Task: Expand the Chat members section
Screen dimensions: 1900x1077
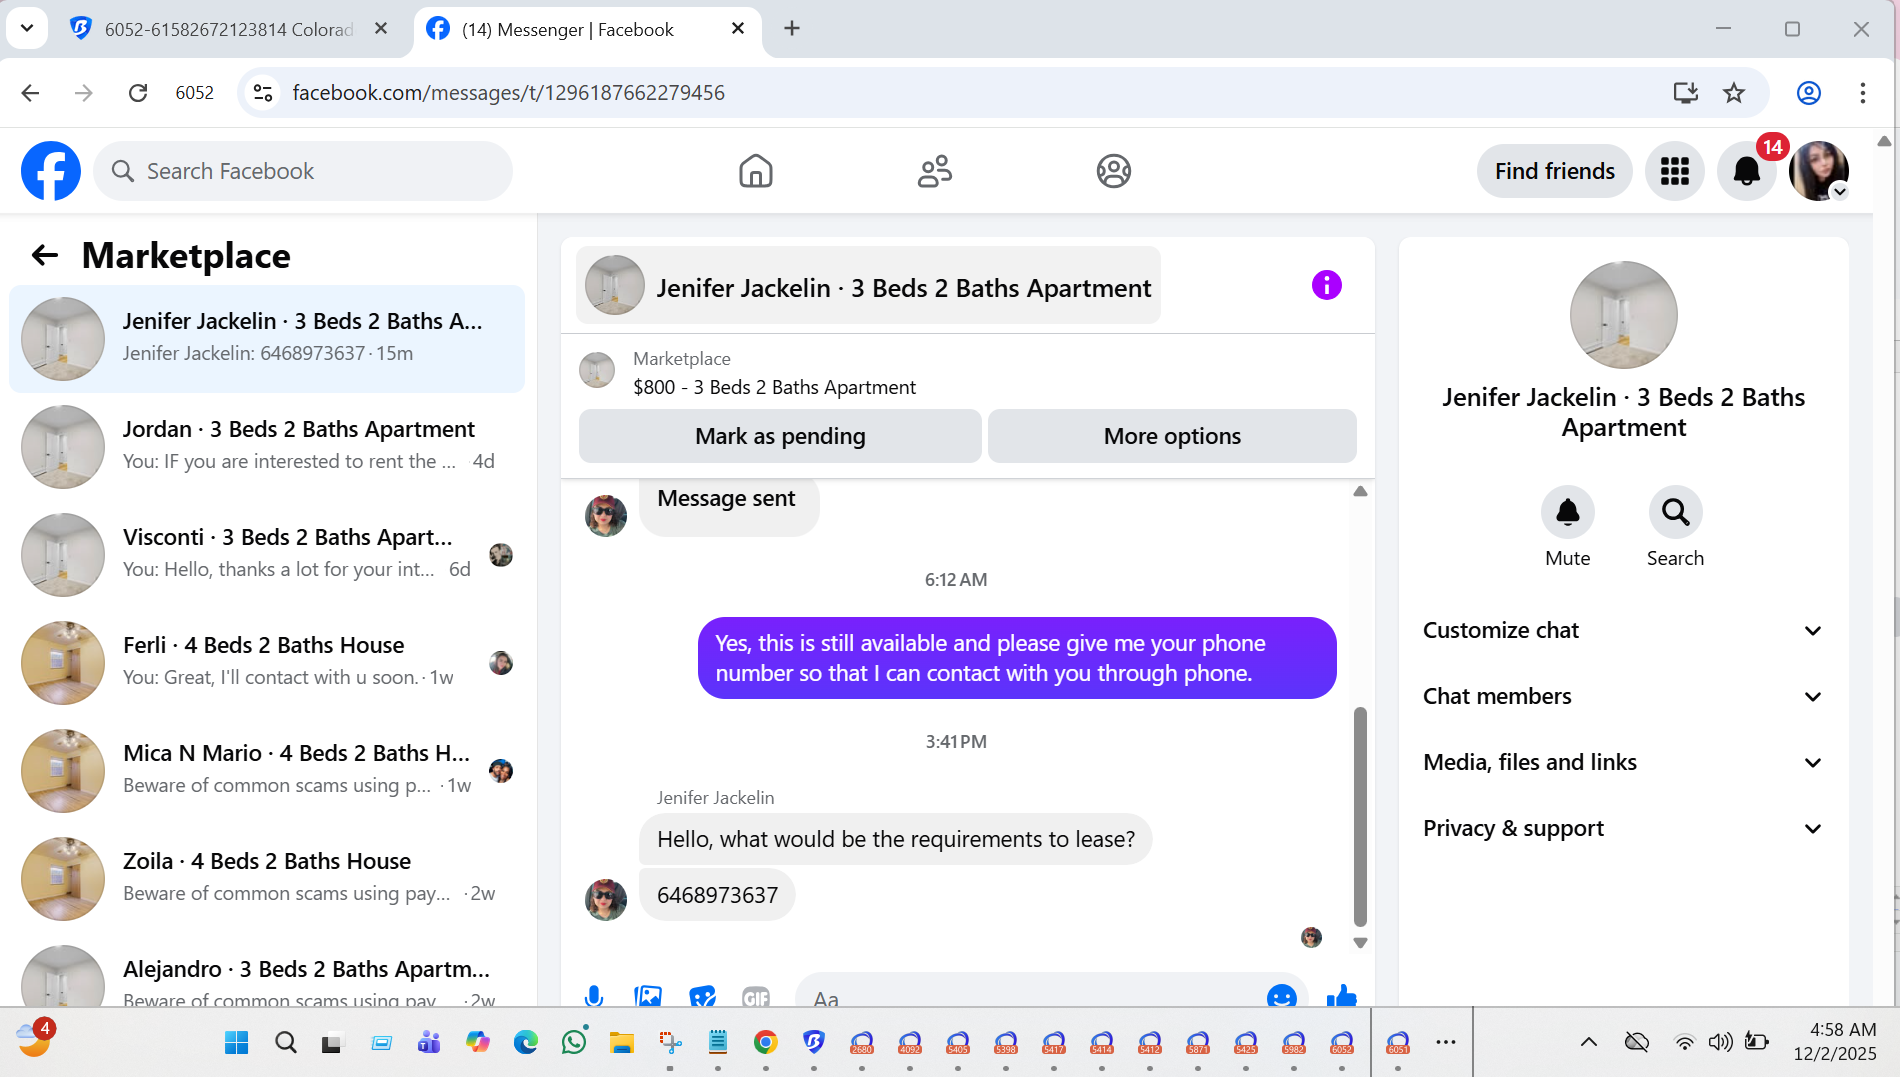Action: tap(1623, 696)
